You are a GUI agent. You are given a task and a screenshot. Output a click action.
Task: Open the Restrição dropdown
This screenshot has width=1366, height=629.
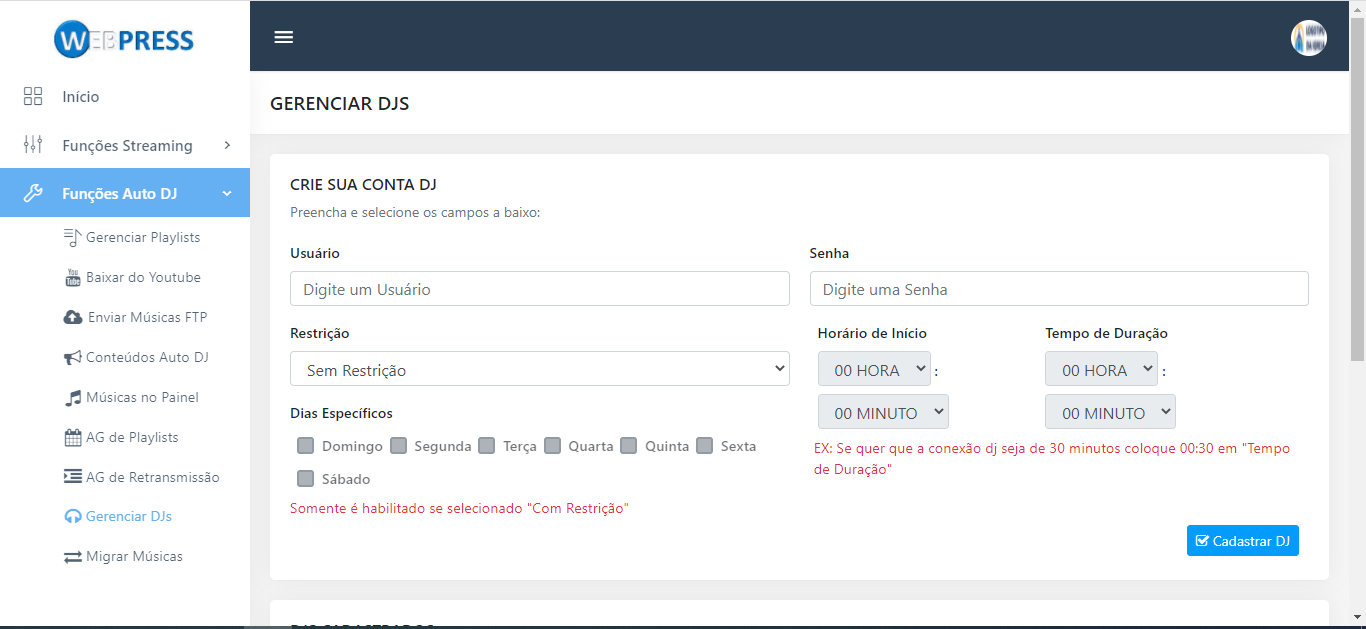pyautogui.click(x=539, y=369)
